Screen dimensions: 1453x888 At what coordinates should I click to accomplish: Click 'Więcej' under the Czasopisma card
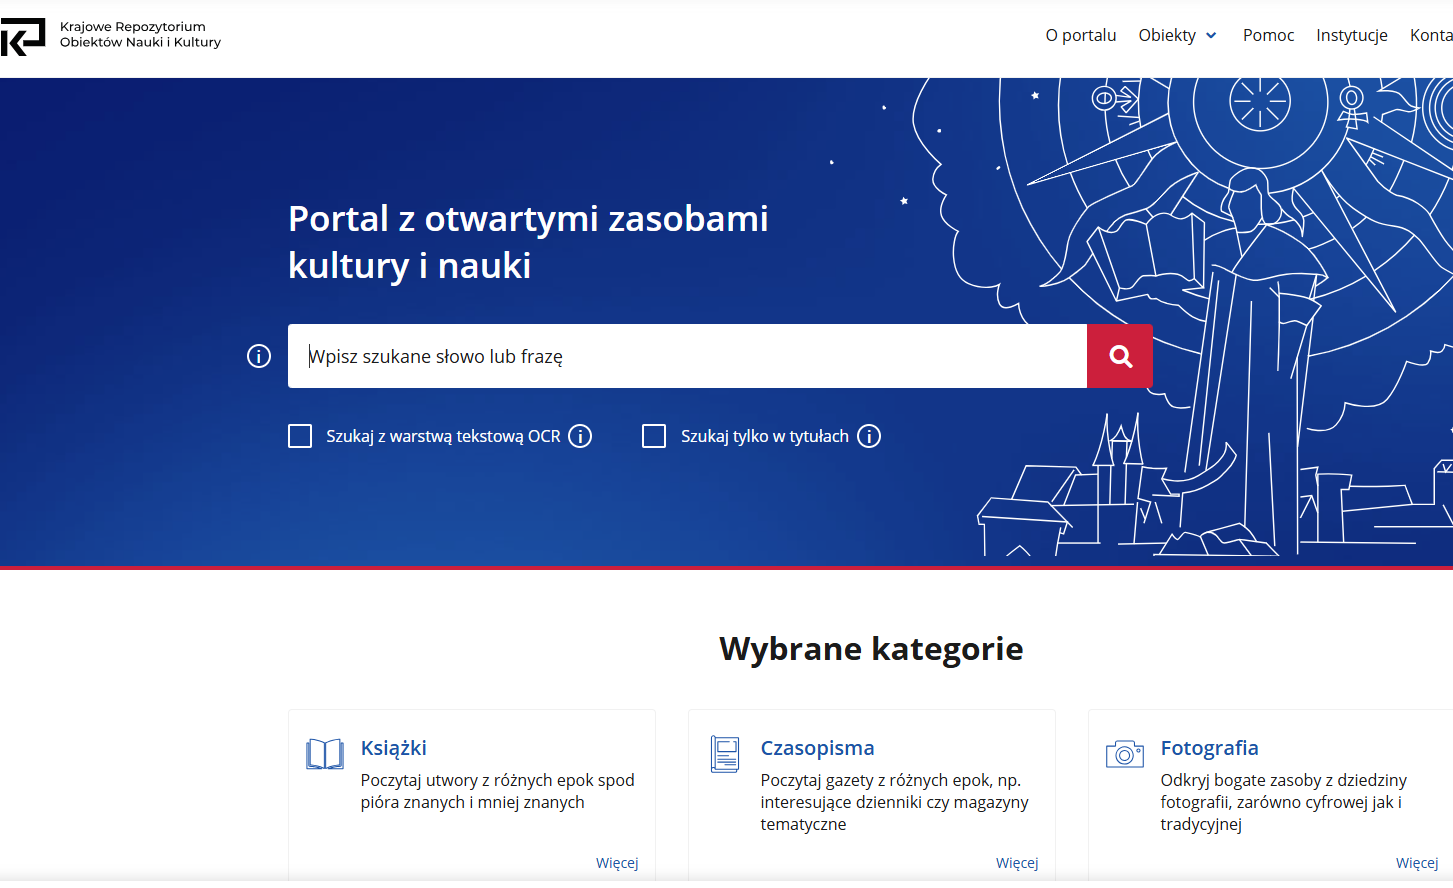pyautogui.click(x=1018, y=862)
